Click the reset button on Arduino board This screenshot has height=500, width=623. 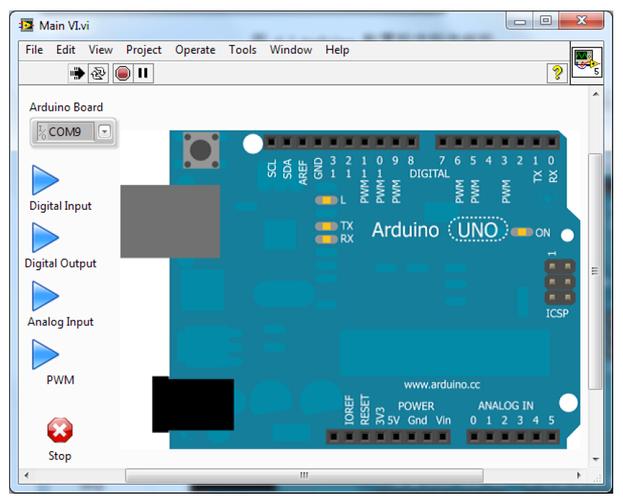tap(201, 150)
